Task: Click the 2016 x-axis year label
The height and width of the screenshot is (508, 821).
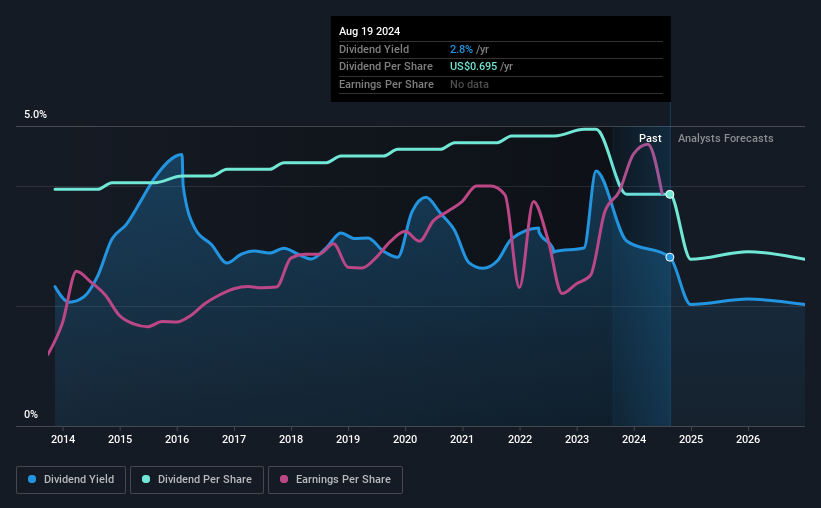Action: coord(177,439)
